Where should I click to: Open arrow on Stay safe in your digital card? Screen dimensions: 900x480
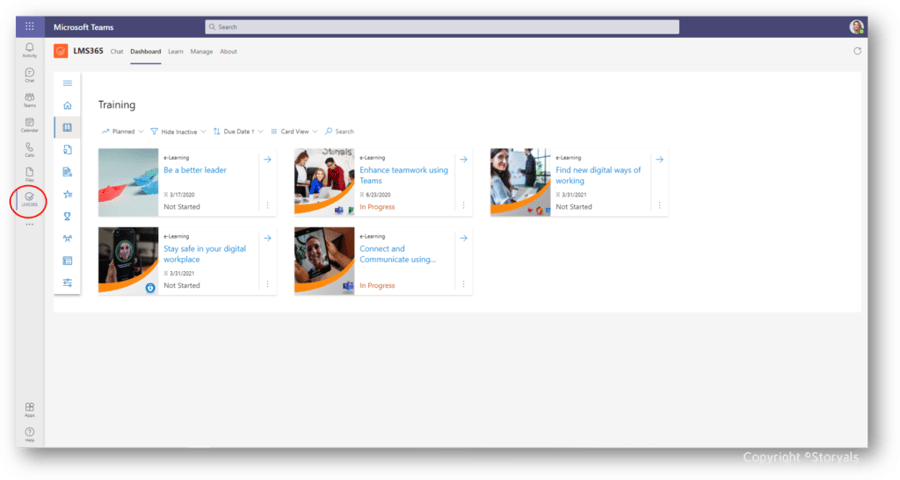pos(267,238)
